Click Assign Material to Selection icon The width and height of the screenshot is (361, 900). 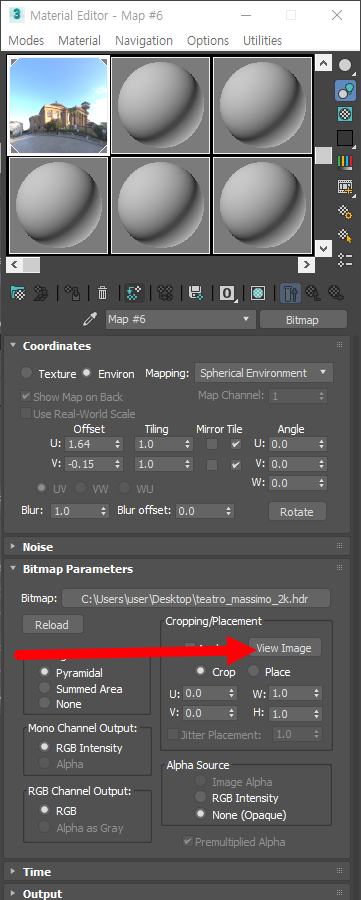tap(72, 293)
